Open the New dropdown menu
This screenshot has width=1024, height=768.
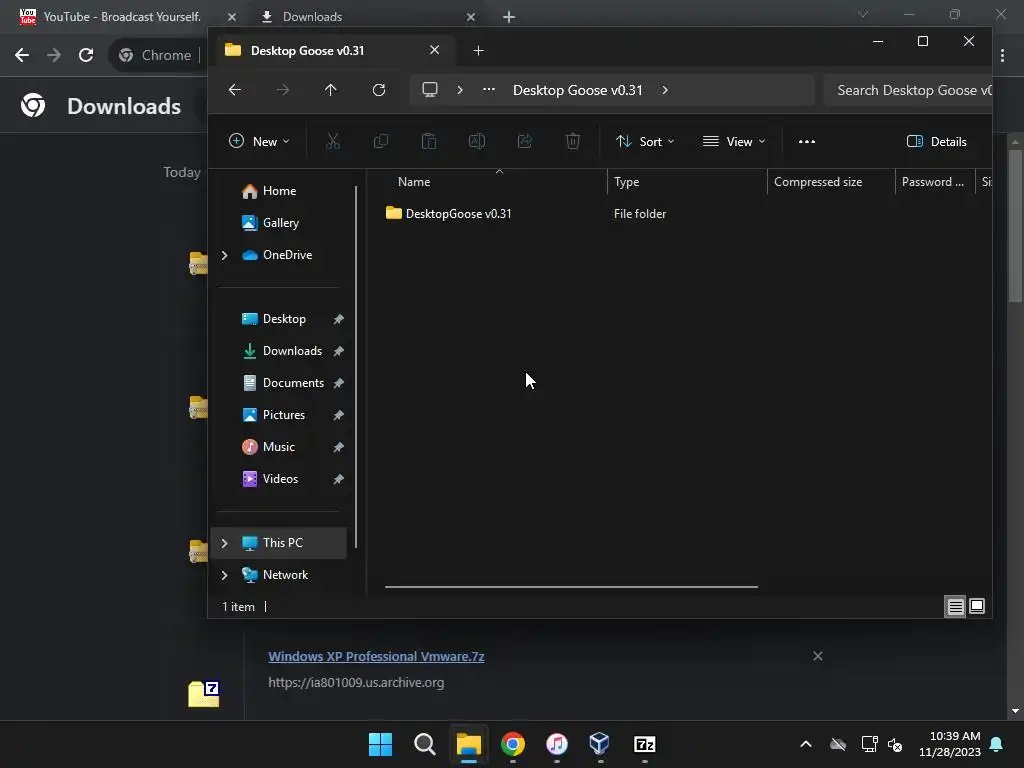[x=259, y=141]
